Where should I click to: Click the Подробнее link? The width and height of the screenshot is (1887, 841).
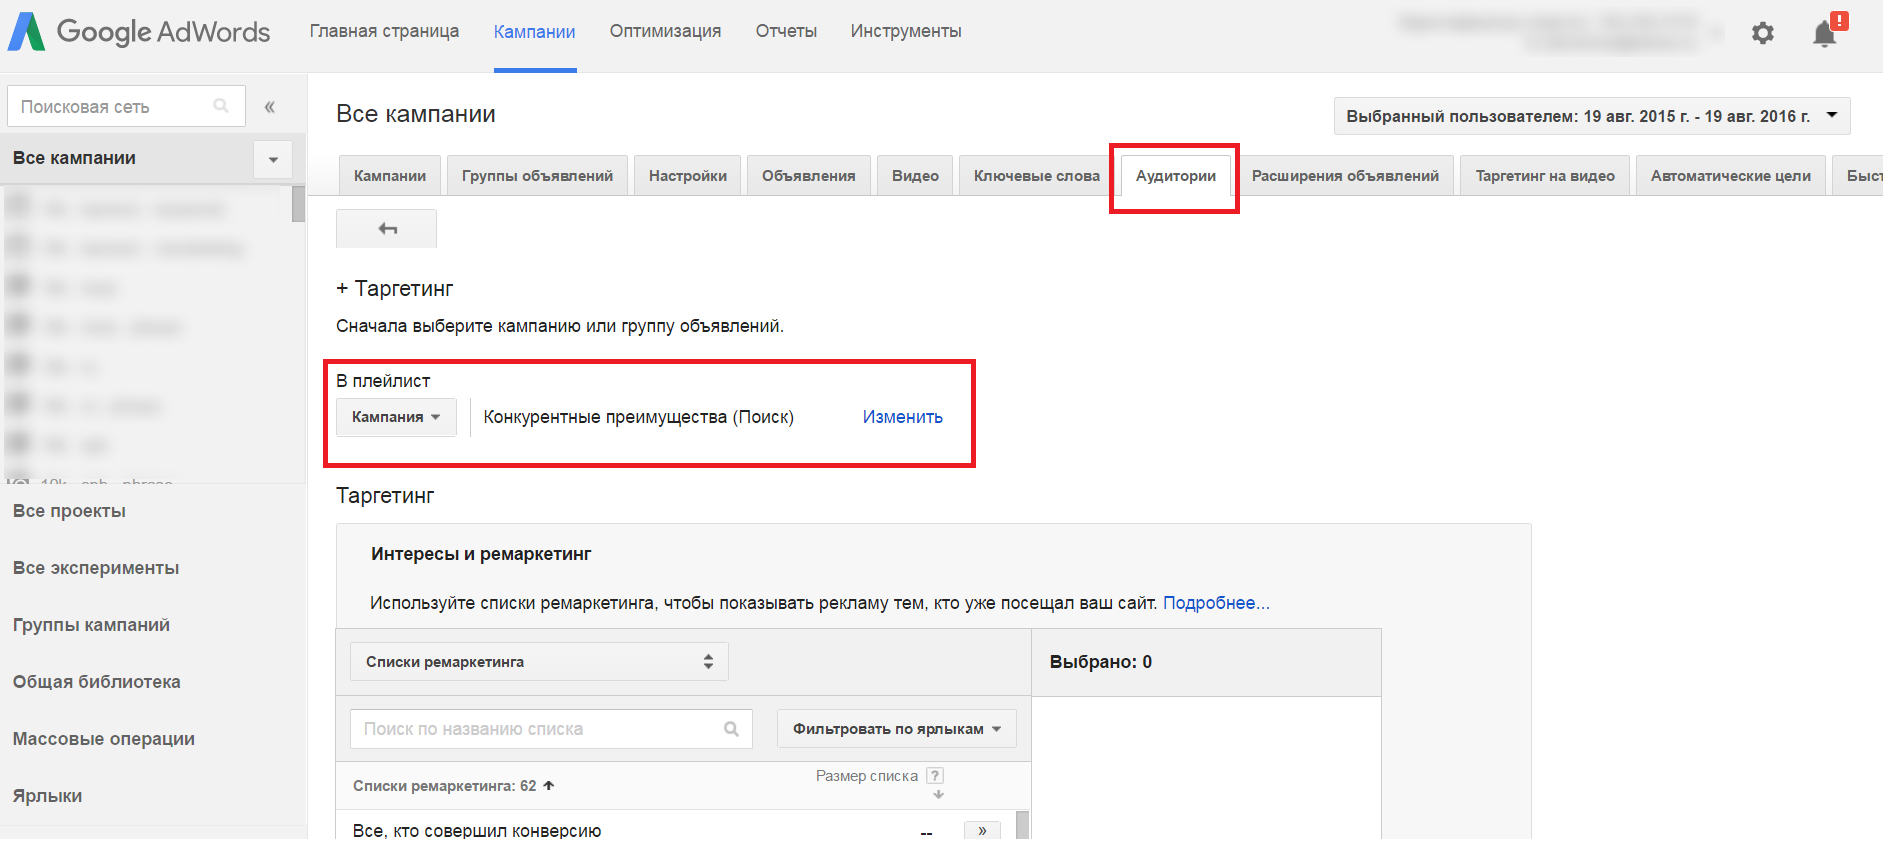tap(1216, 603)
